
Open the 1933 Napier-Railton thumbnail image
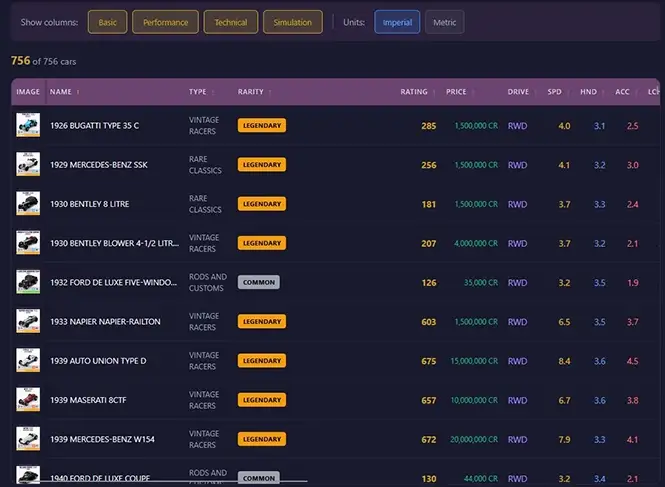point(28,321)
